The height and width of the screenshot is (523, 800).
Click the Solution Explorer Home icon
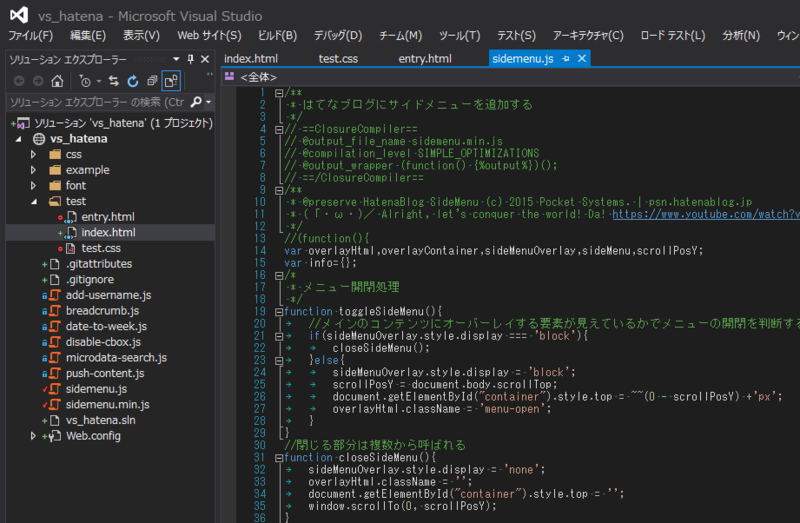(x=57, y=81)
